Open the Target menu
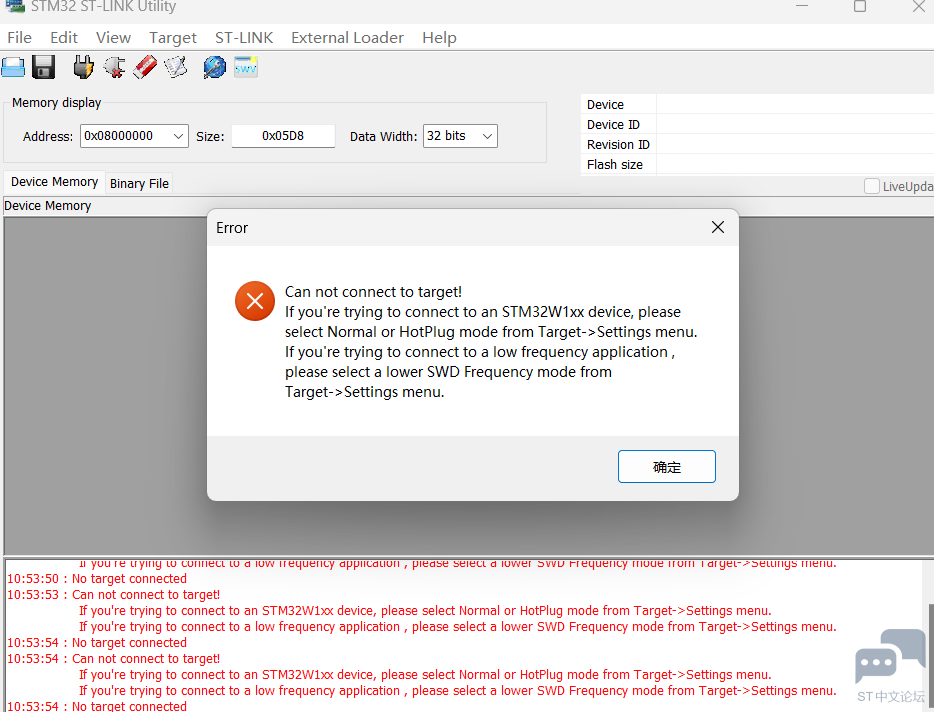 click(x=173, y=38)
